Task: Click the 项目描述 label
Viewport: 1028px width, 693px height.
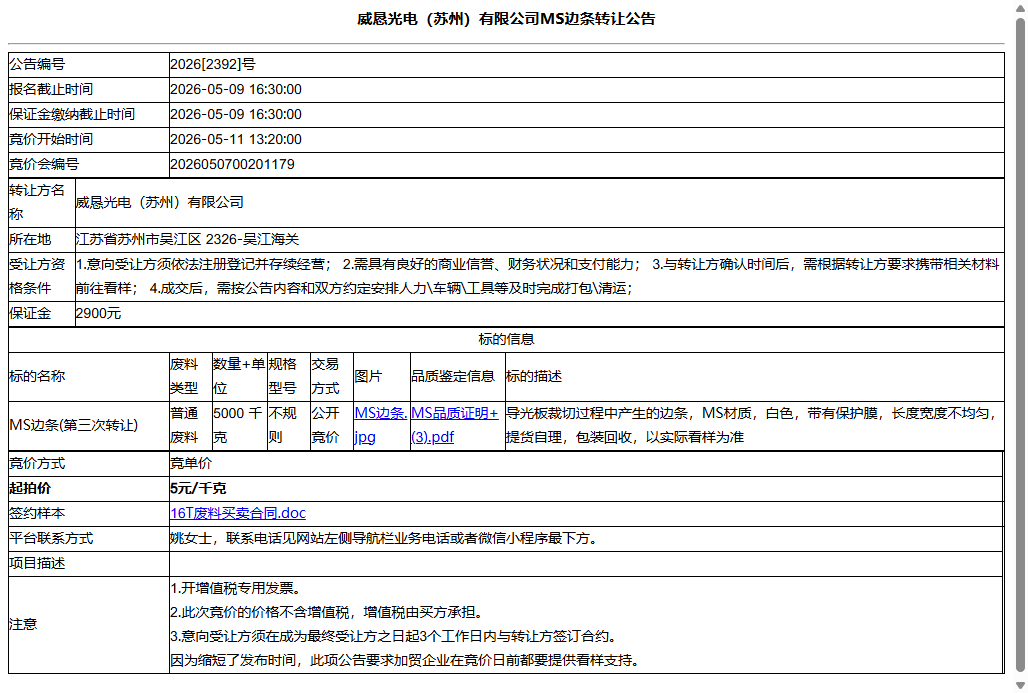Action: coord(37,563)
